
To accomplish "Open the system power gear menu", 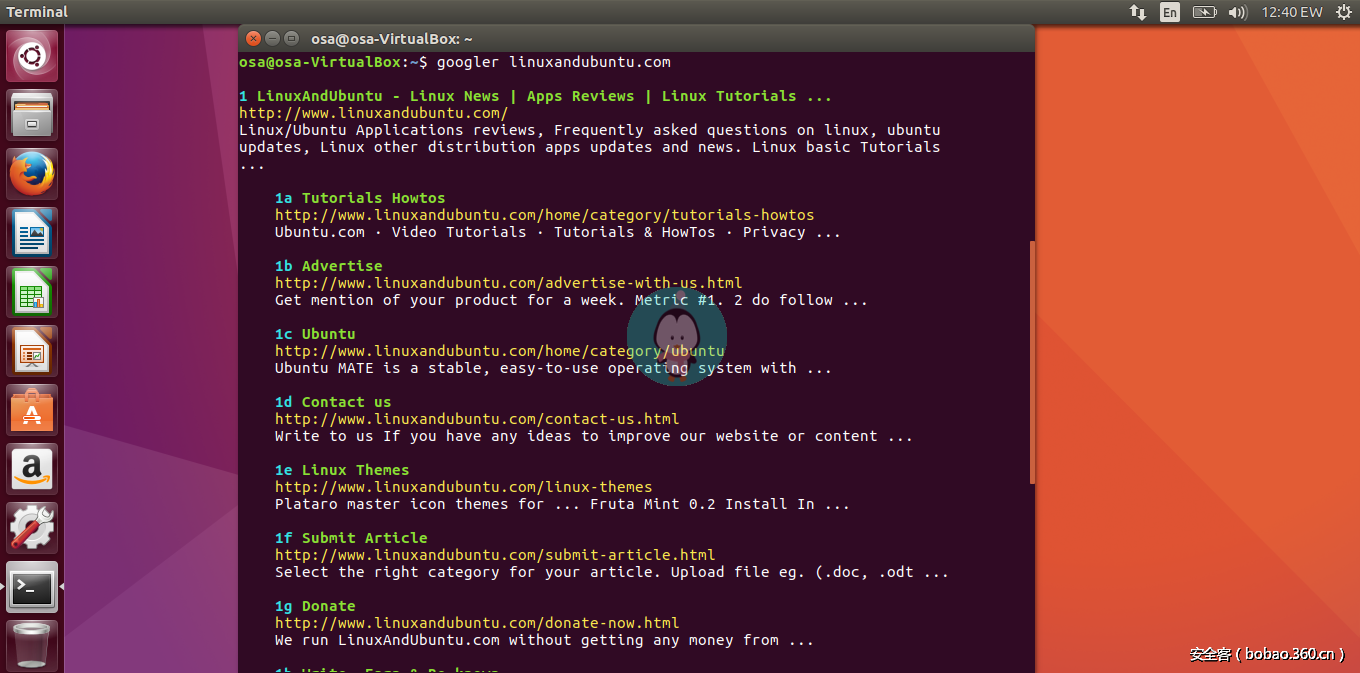I will coord(1343,12).
